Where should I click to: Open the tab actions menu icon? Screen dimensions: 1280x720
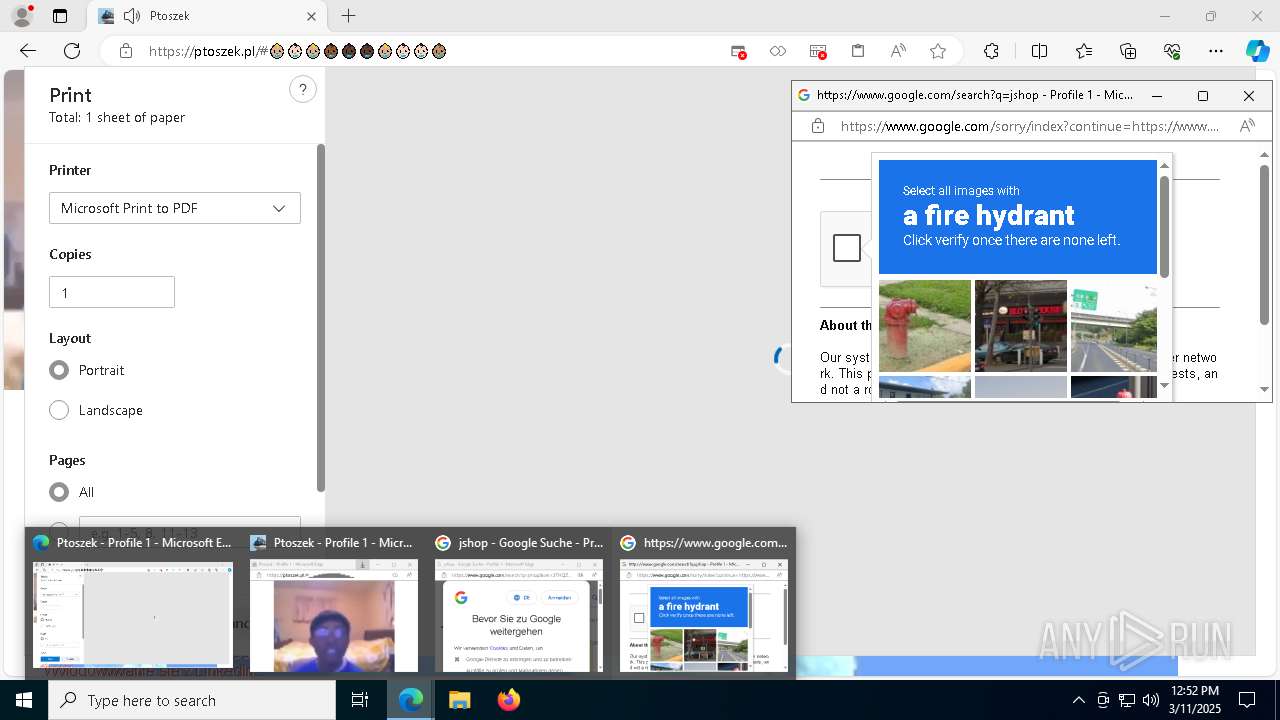[60, 16]
